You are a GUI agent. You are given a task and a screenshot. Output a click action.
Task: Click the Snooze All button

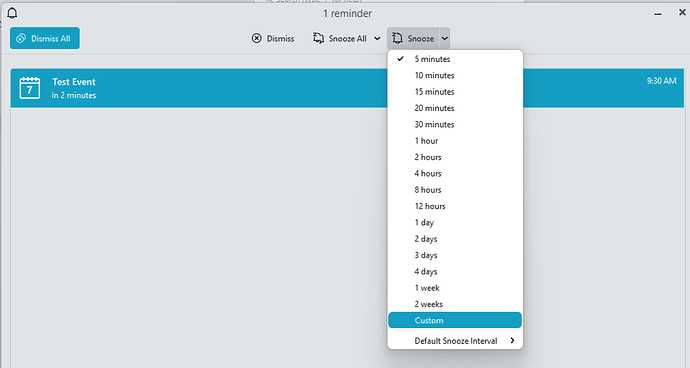click(340, 38)
